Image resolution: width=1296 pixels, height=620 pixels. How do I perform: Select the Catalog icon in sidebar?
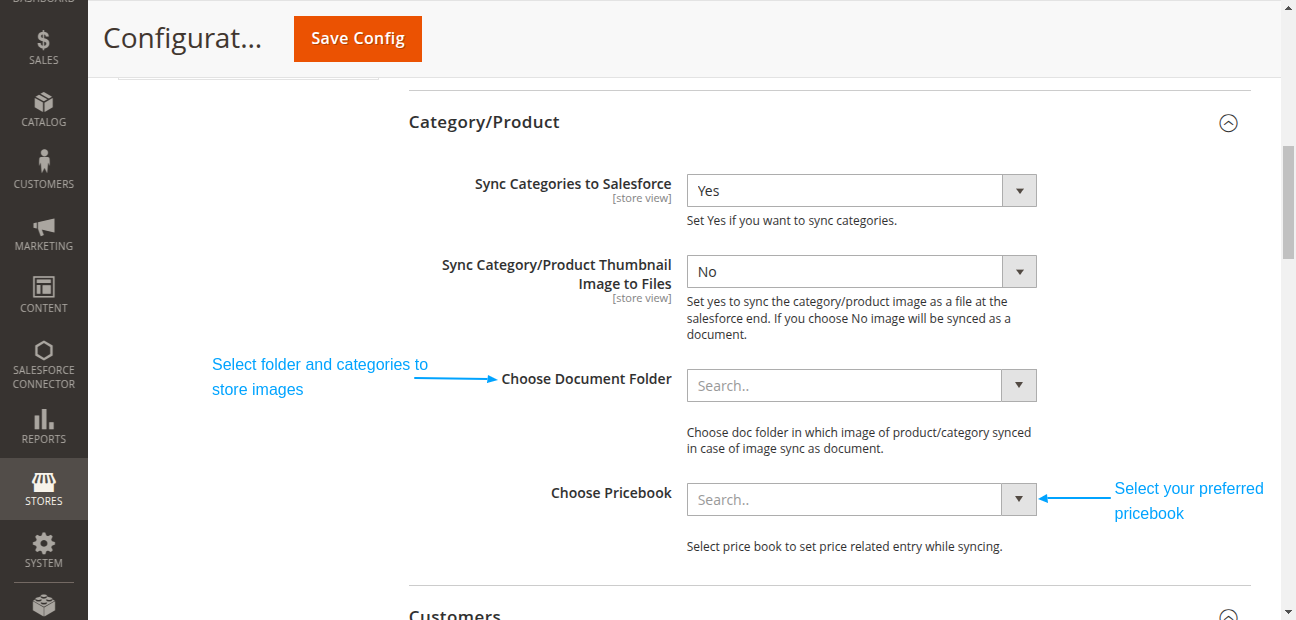[43, 105]
